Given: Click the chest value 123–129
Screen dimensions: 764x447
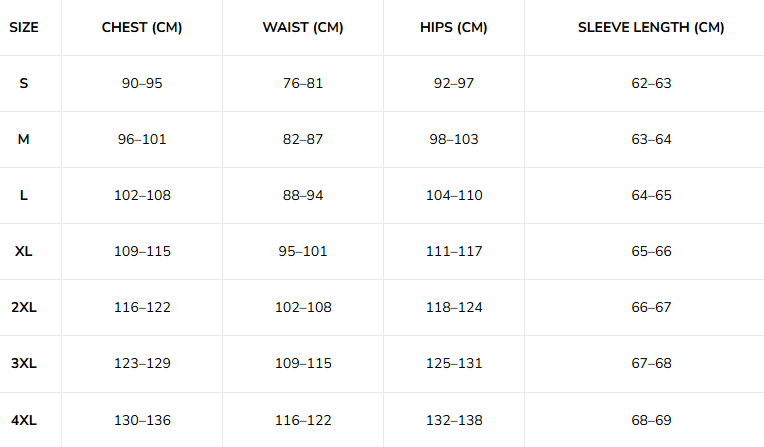Looking at the screenshot, I should pyautogui.click(x=142, y=364).
